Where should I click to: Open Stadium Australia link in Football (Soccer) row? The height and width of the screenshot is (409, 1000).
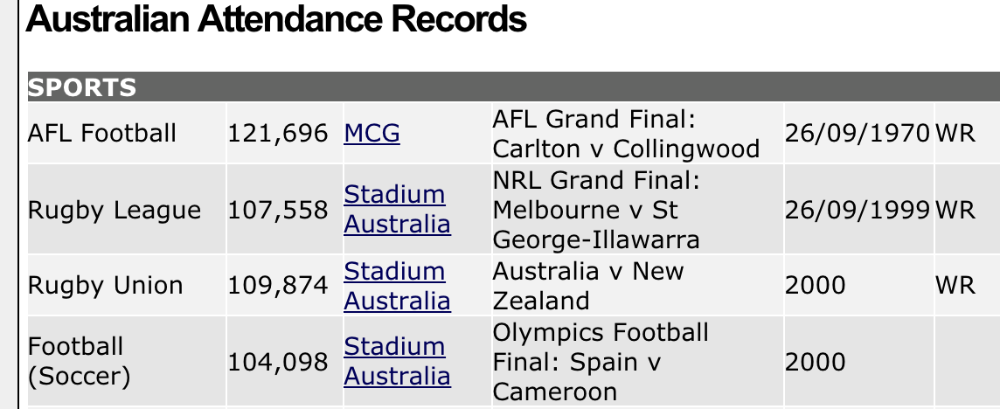pyautogui.click(x=397, y=361)
